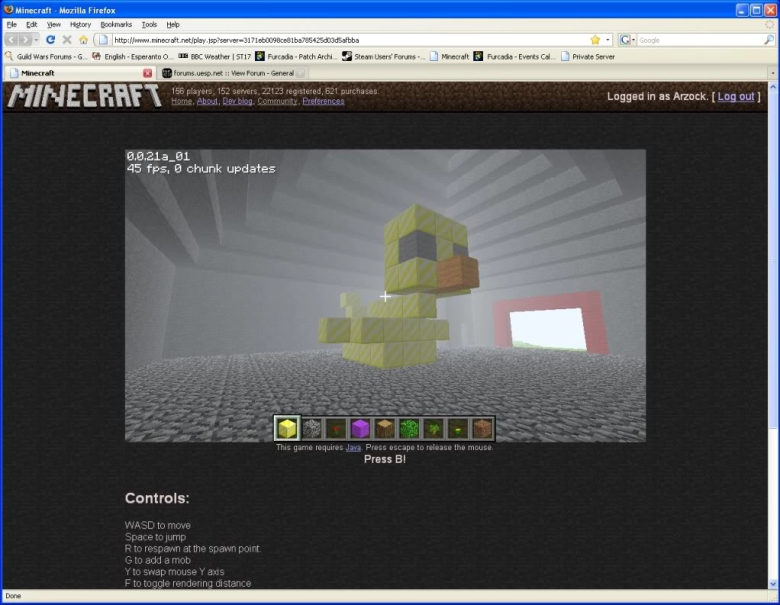Click the Minecraft logo
This screenshot has width=780, height=605.
click(x=85, y=96)
